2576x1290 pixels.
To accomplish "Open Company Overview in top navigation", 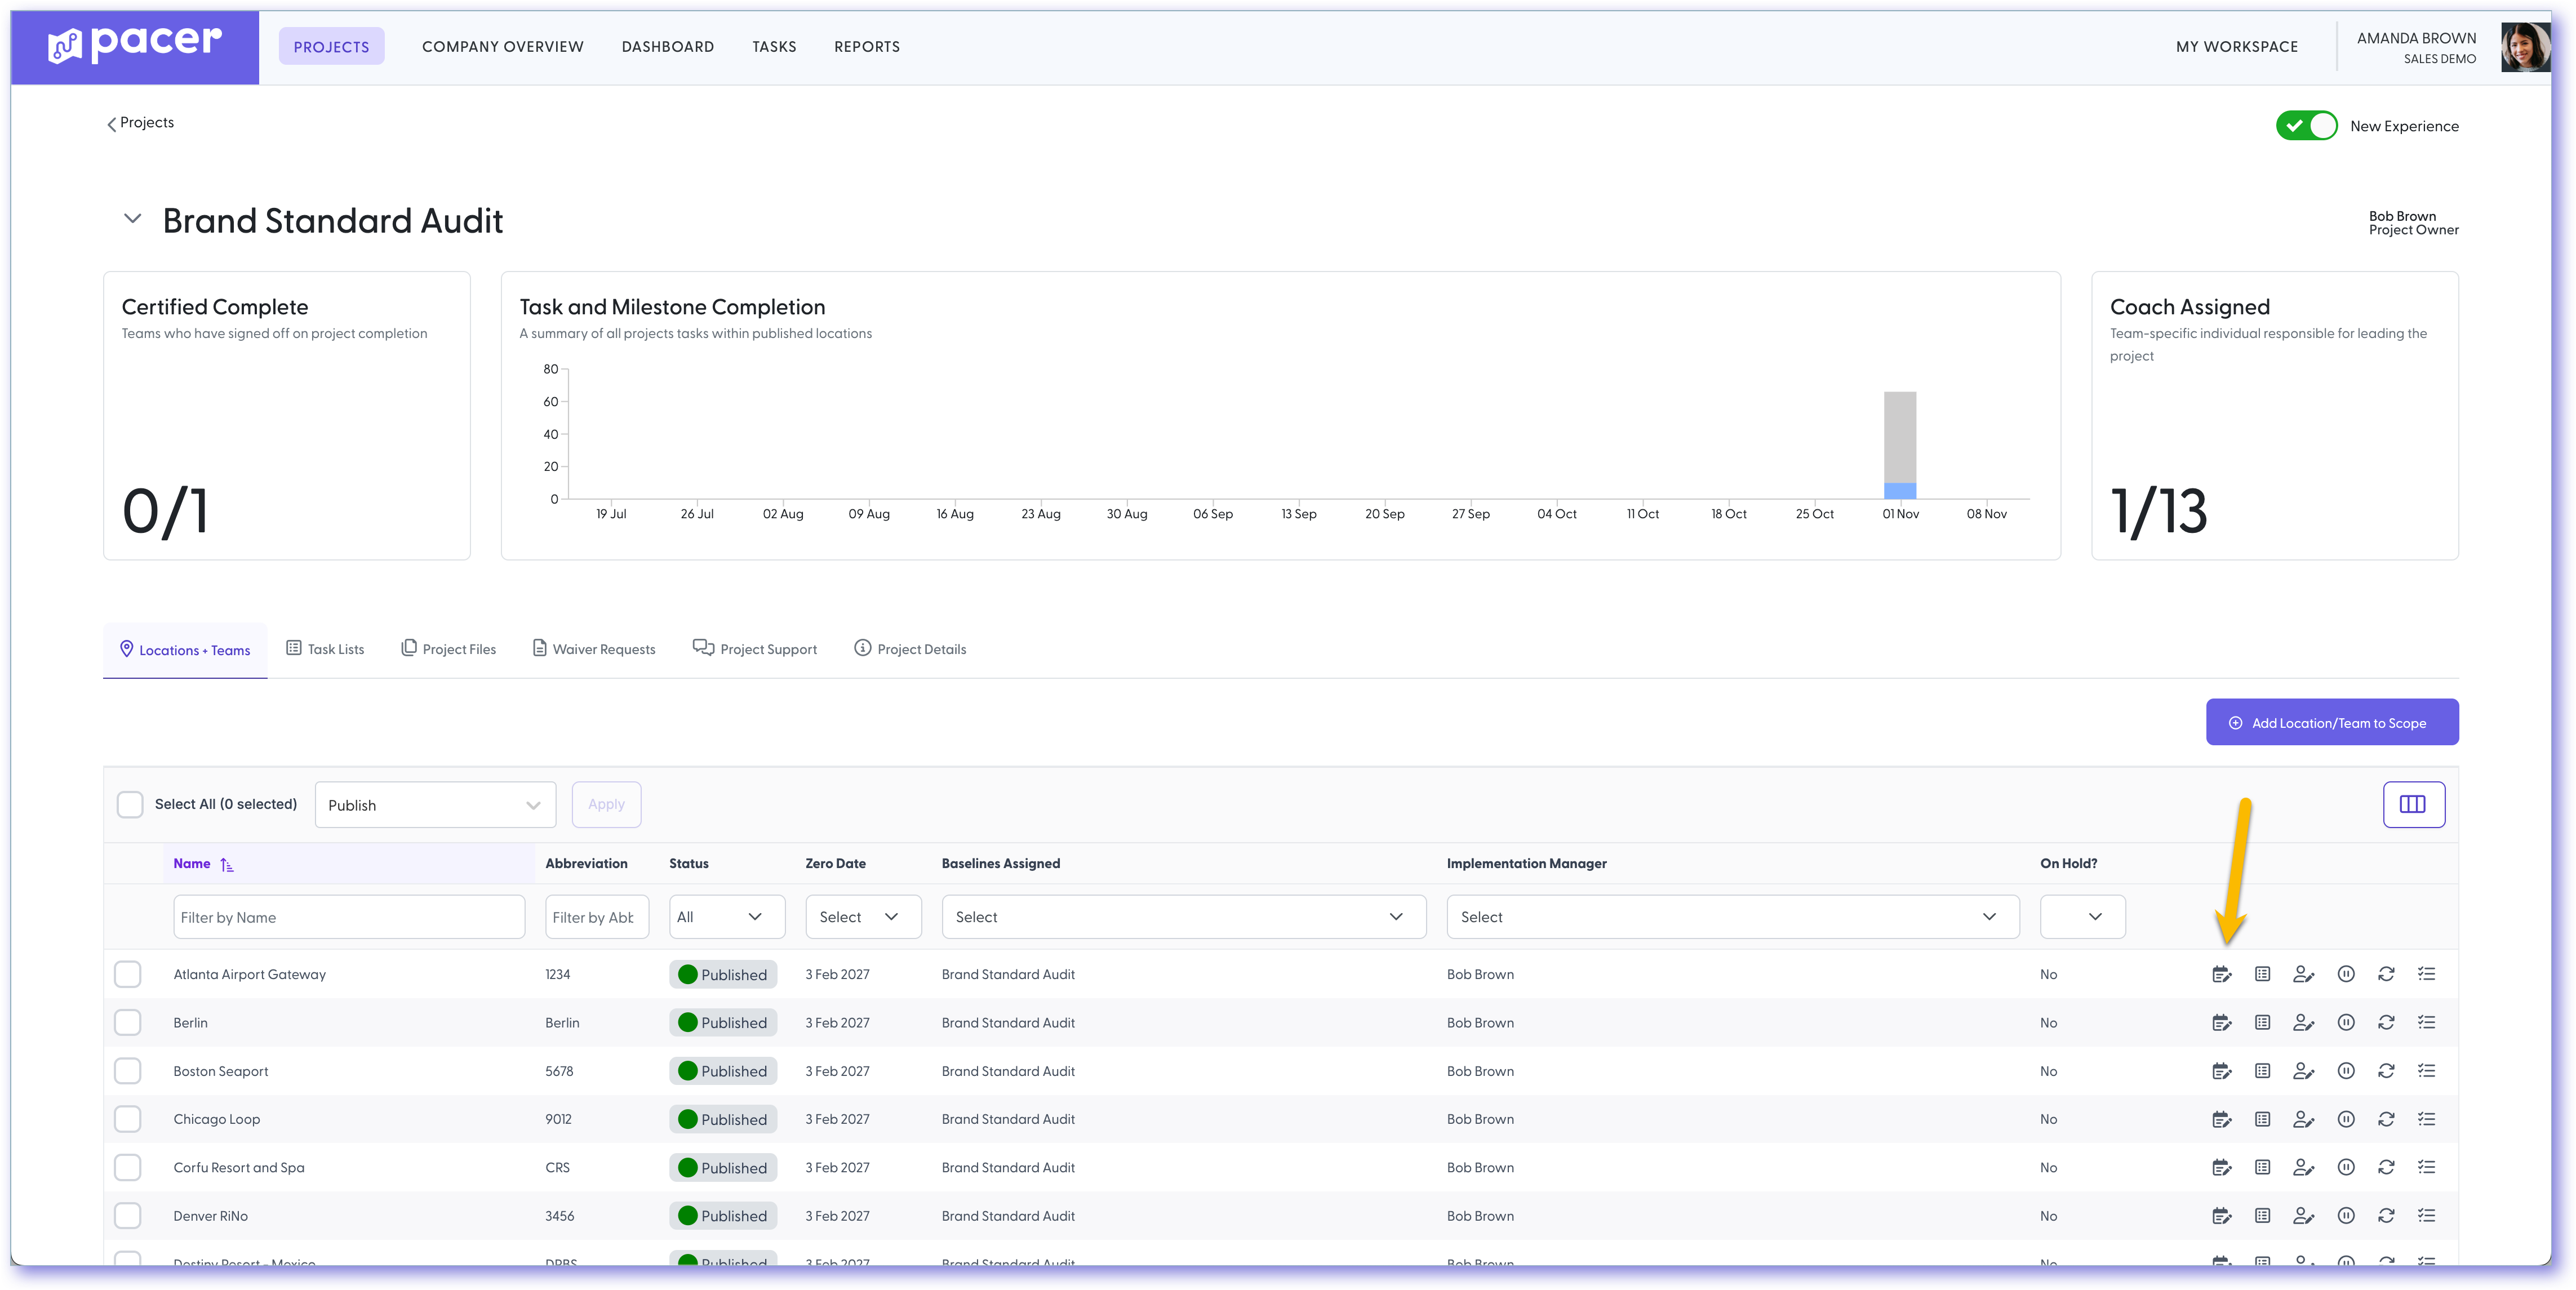I will click(502, 47).
